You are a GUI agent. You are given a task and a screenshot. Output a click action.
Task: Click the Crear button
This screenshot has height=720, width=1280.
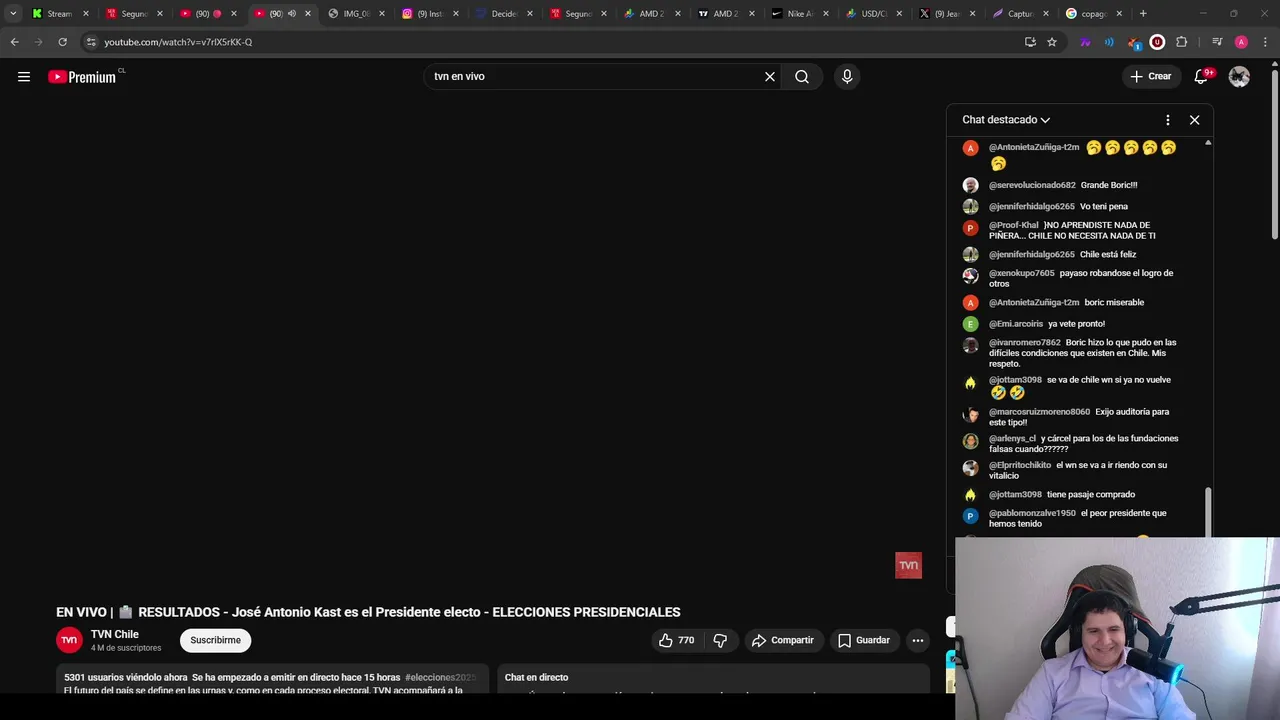click(x=1150, y=77)
